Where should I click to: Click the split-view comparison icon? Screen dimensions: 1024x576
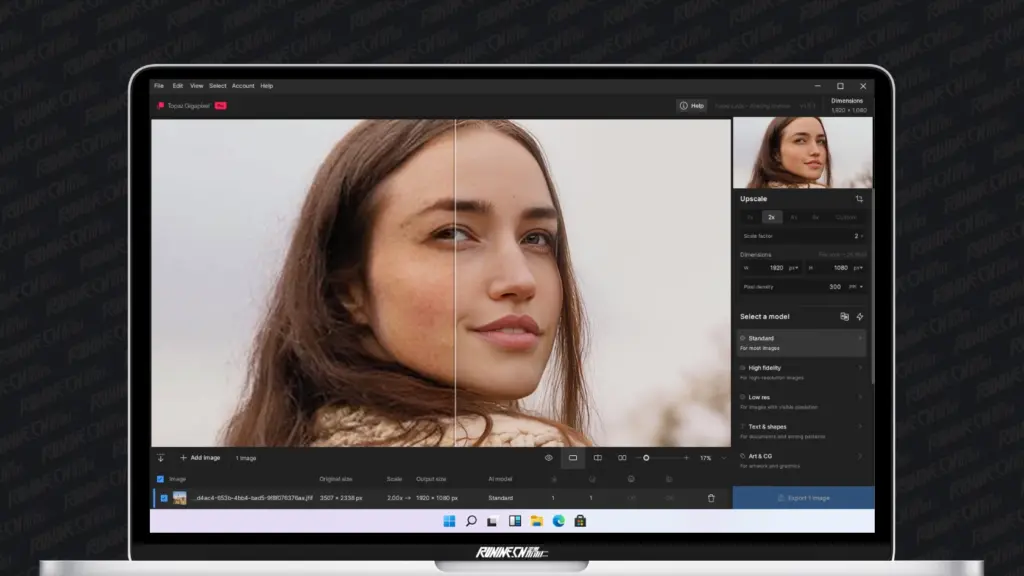tap(598, 458)
